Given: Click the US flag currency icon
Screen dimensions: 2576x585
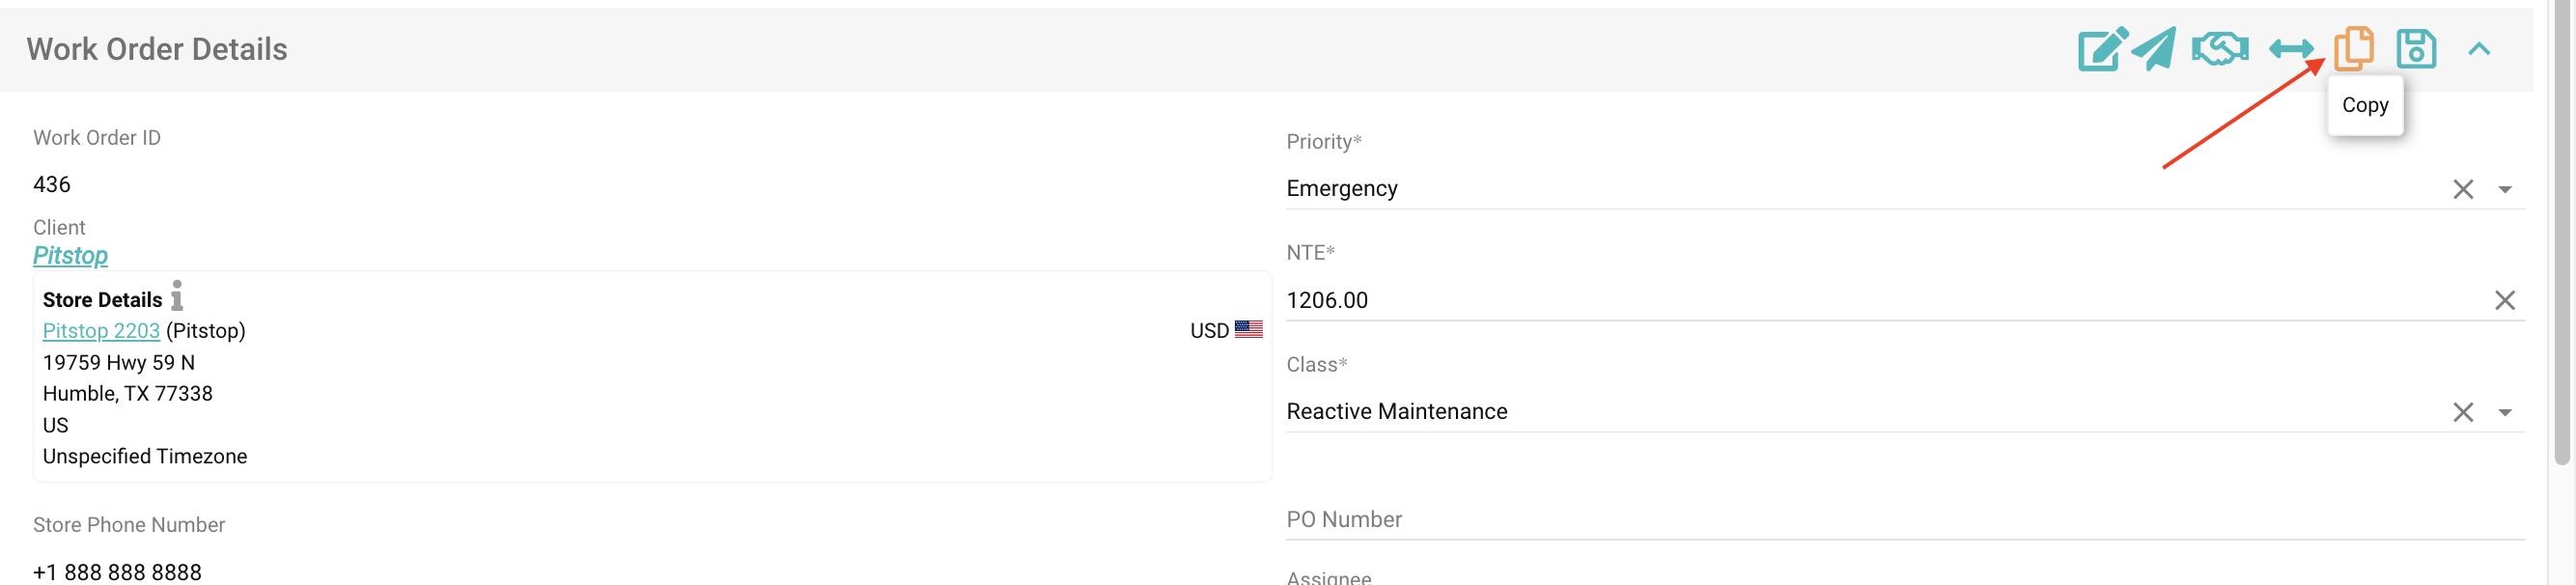Looking at the screenshot, I should [x=1248, y=330].
